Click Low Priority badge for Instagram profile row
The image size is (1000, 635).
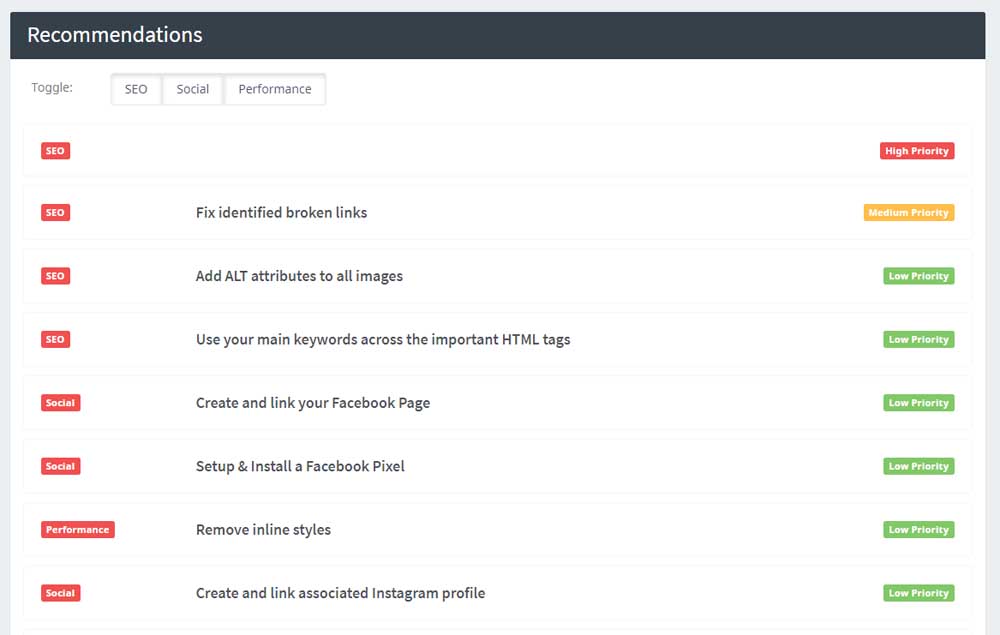pos(919,593)
